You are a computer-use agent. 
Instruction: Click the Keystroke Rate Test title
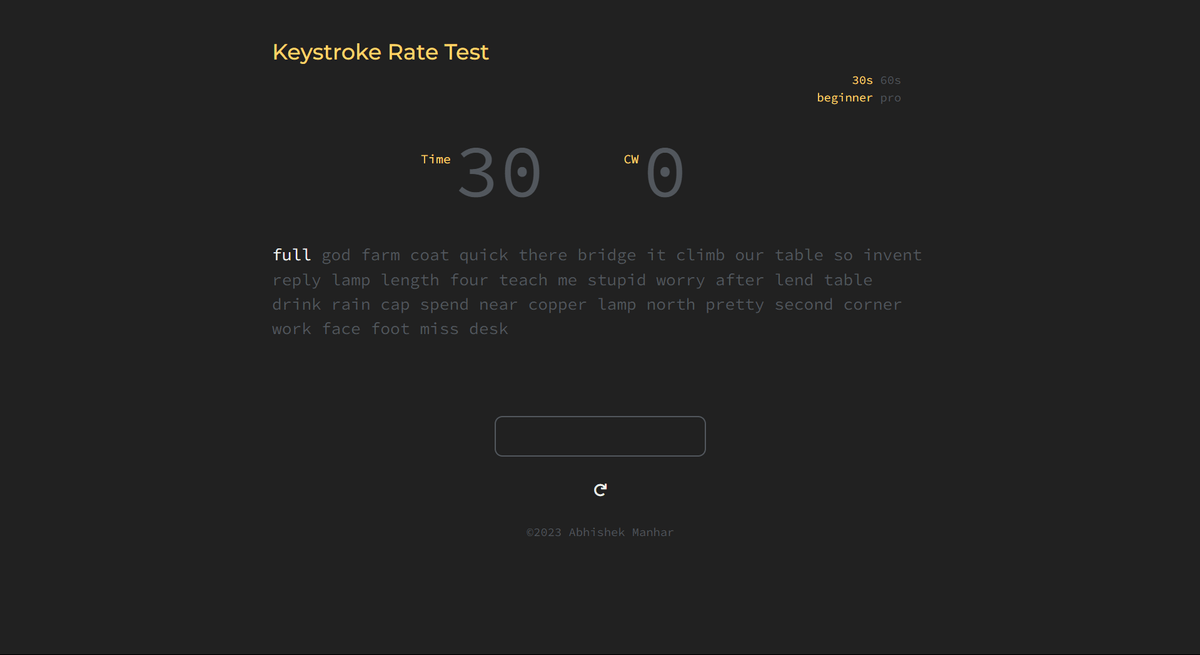coord(380,52)
